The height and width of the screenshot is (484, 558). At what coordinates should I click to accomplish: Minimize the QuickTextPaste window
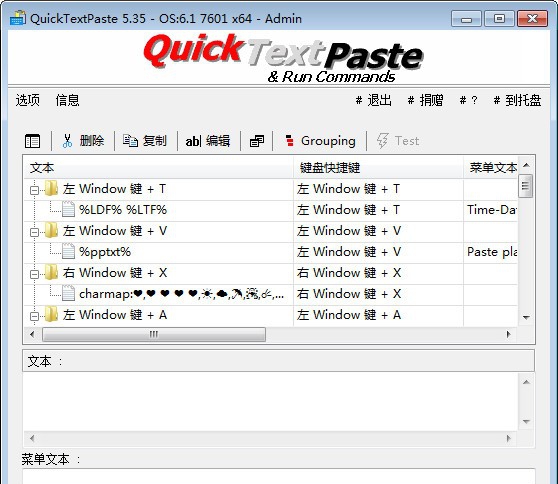coord(466,19)
